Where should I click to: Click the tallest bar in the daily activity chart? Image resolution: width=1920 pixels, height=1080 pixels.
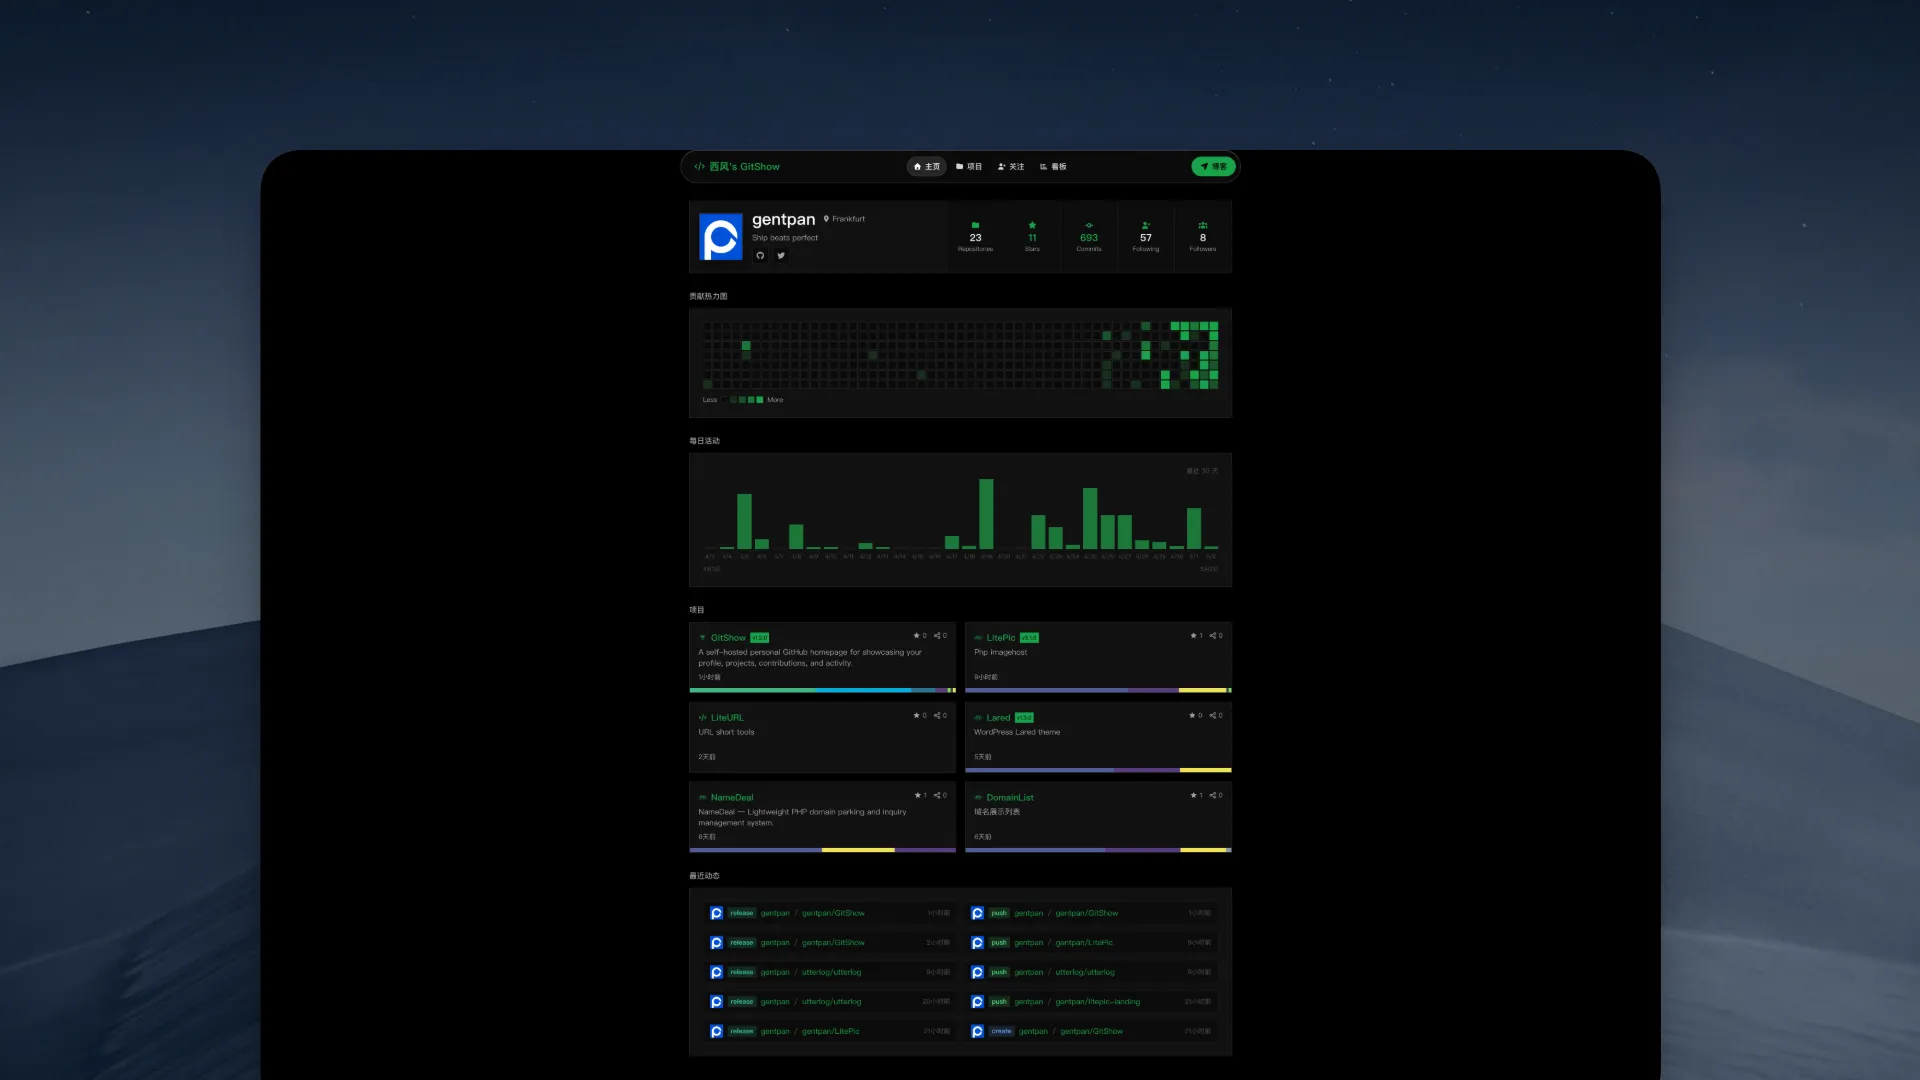986,514
